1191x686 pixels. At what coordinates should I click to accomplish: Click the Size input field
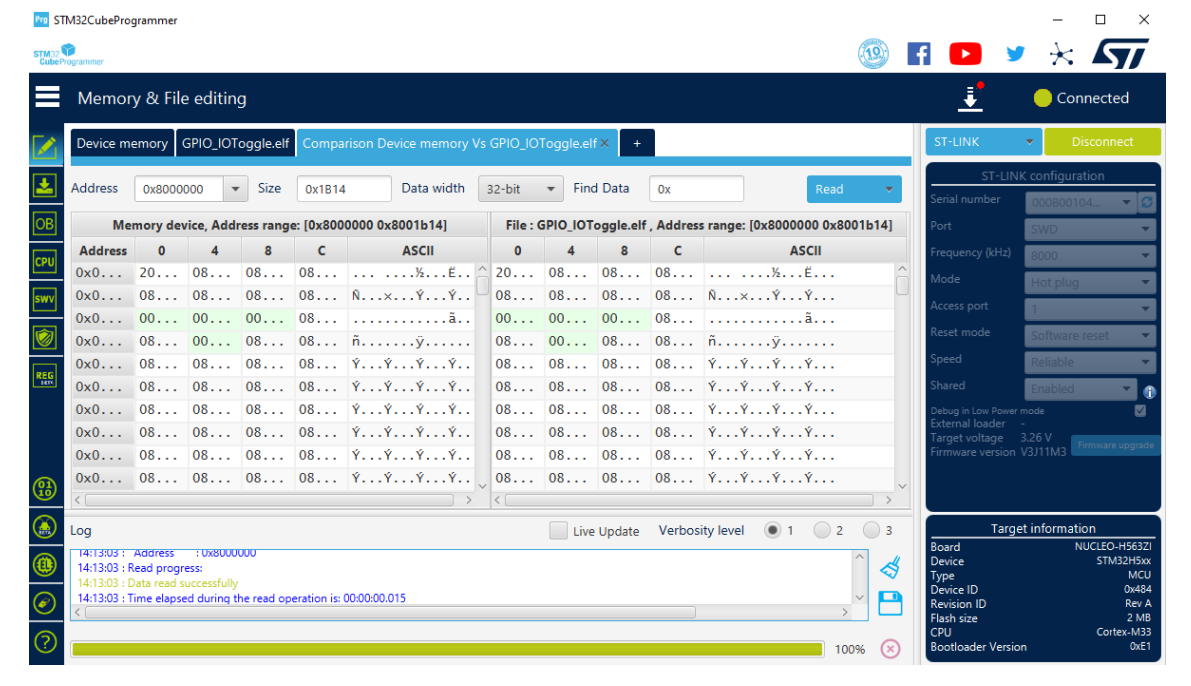(343, 189)
